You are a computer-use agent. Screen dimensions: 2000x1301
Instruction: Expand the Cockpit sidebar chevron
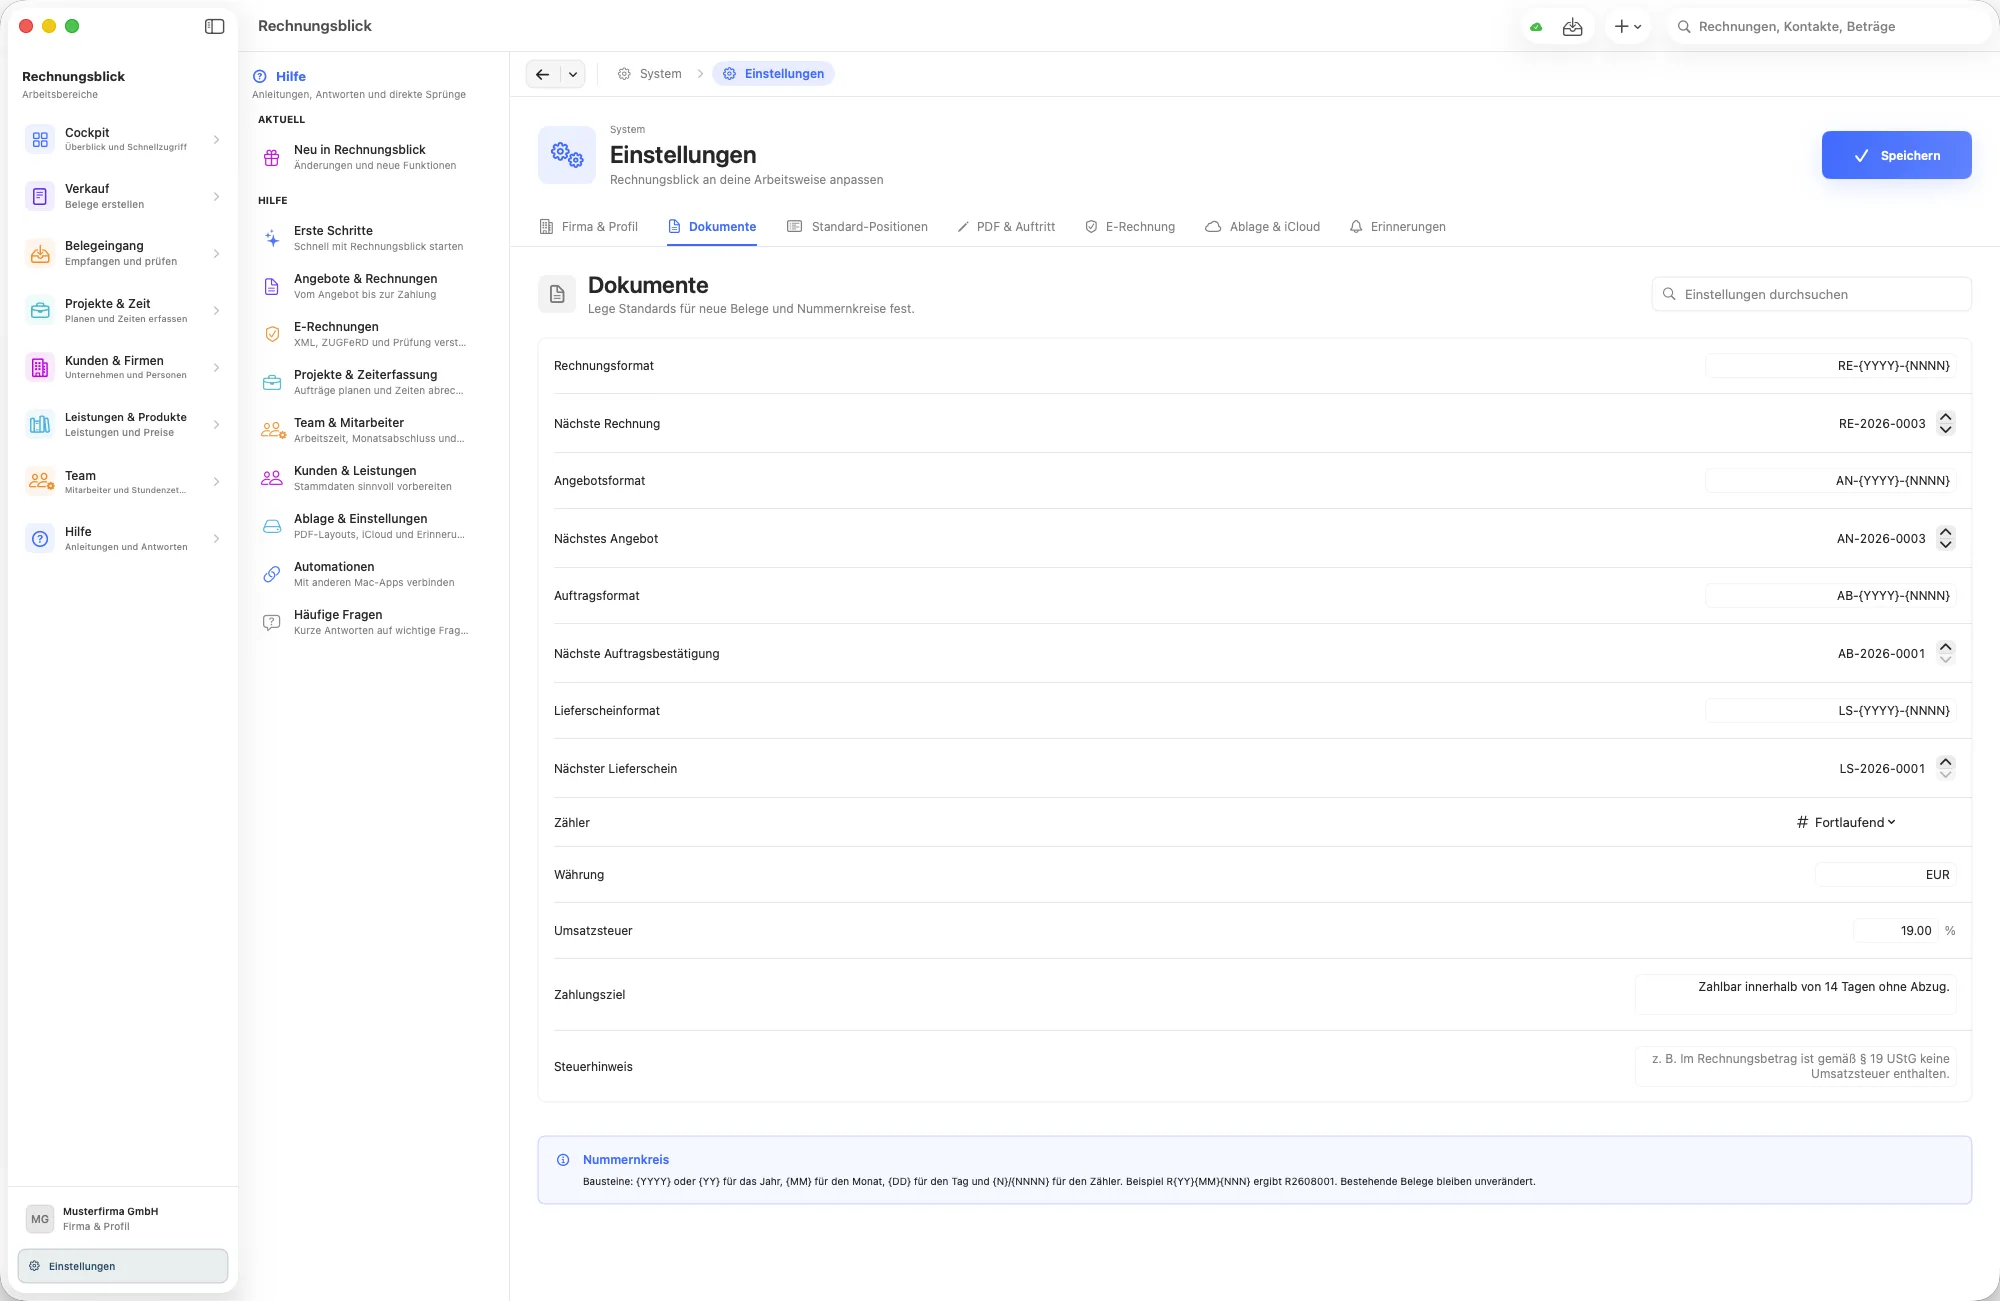point(216,140)
